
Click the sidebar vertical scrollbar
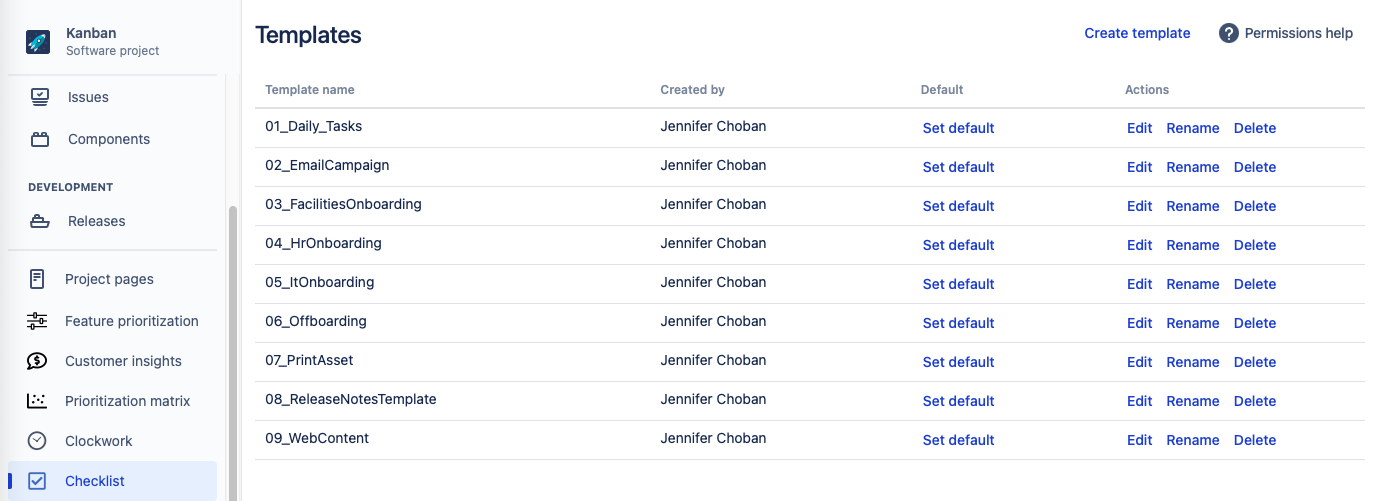(x=234, y=350)
